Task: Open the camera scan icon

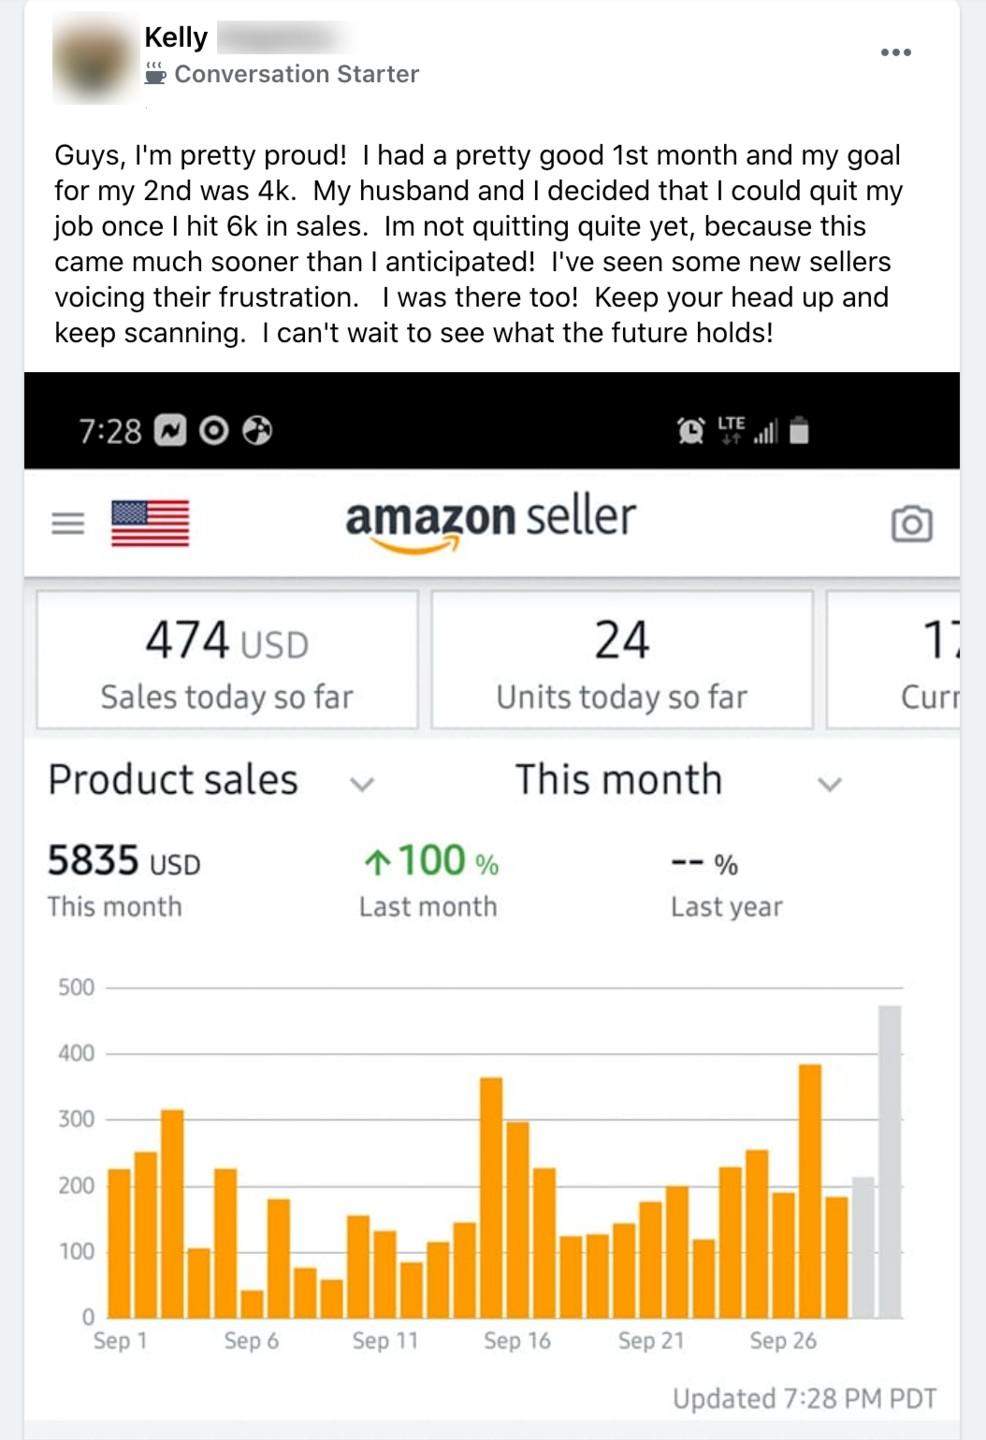Action: click(x=911, y=524)
